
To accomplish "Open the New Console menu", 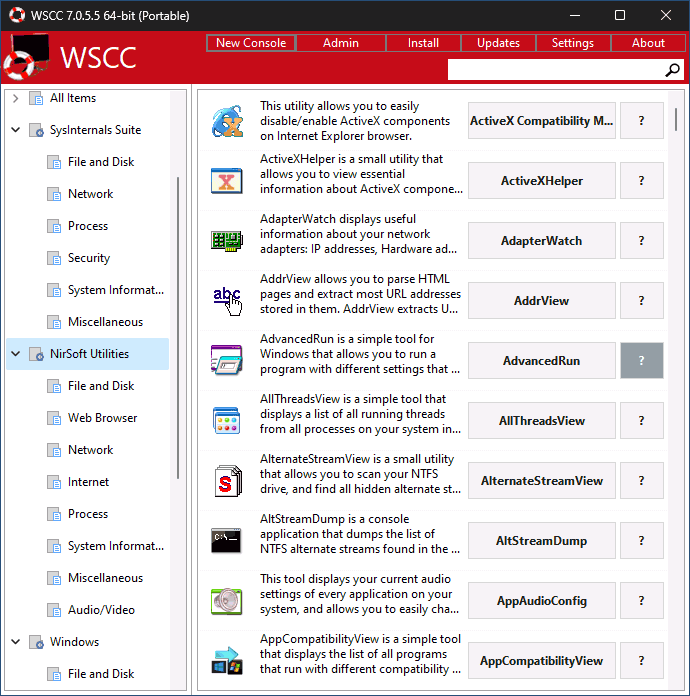I will coord(251,43).
